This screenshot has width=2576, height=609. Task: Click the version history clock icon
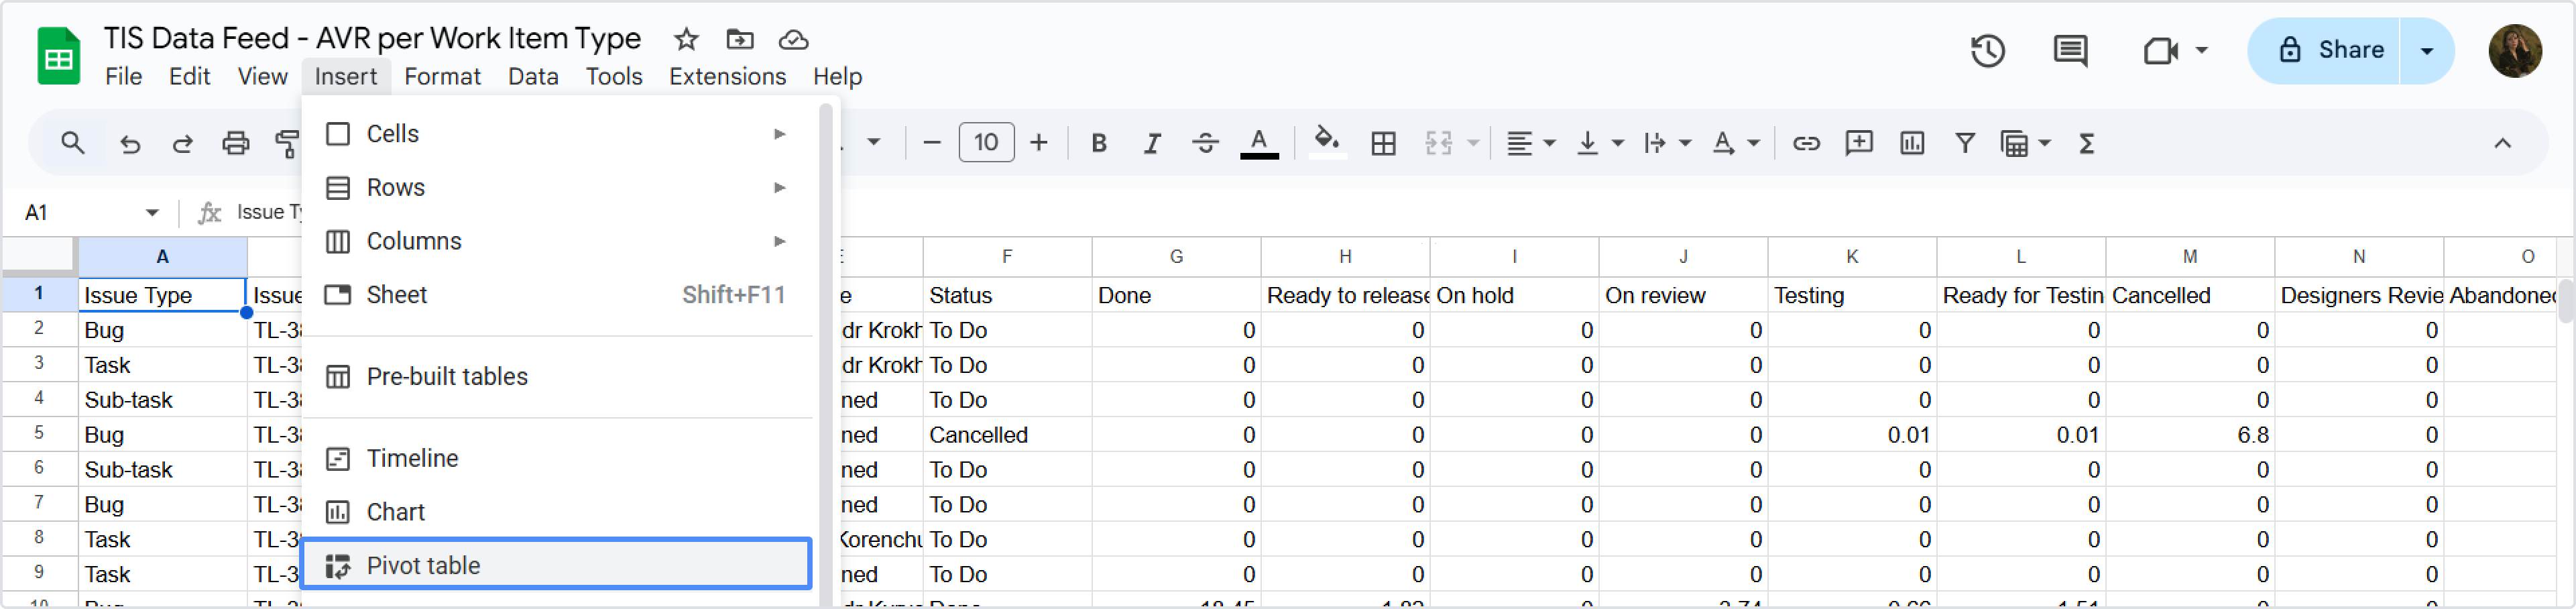tap(1987, 51)
